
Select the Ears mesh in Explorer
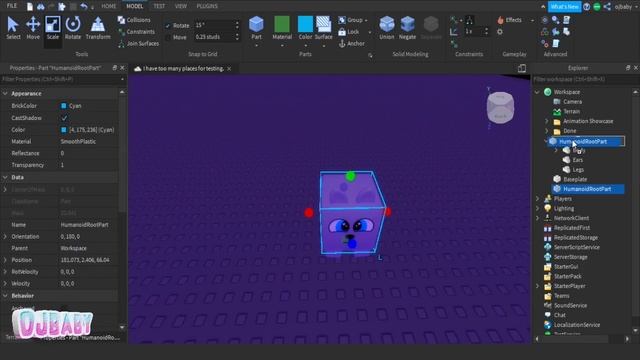(x=577, y=160)
